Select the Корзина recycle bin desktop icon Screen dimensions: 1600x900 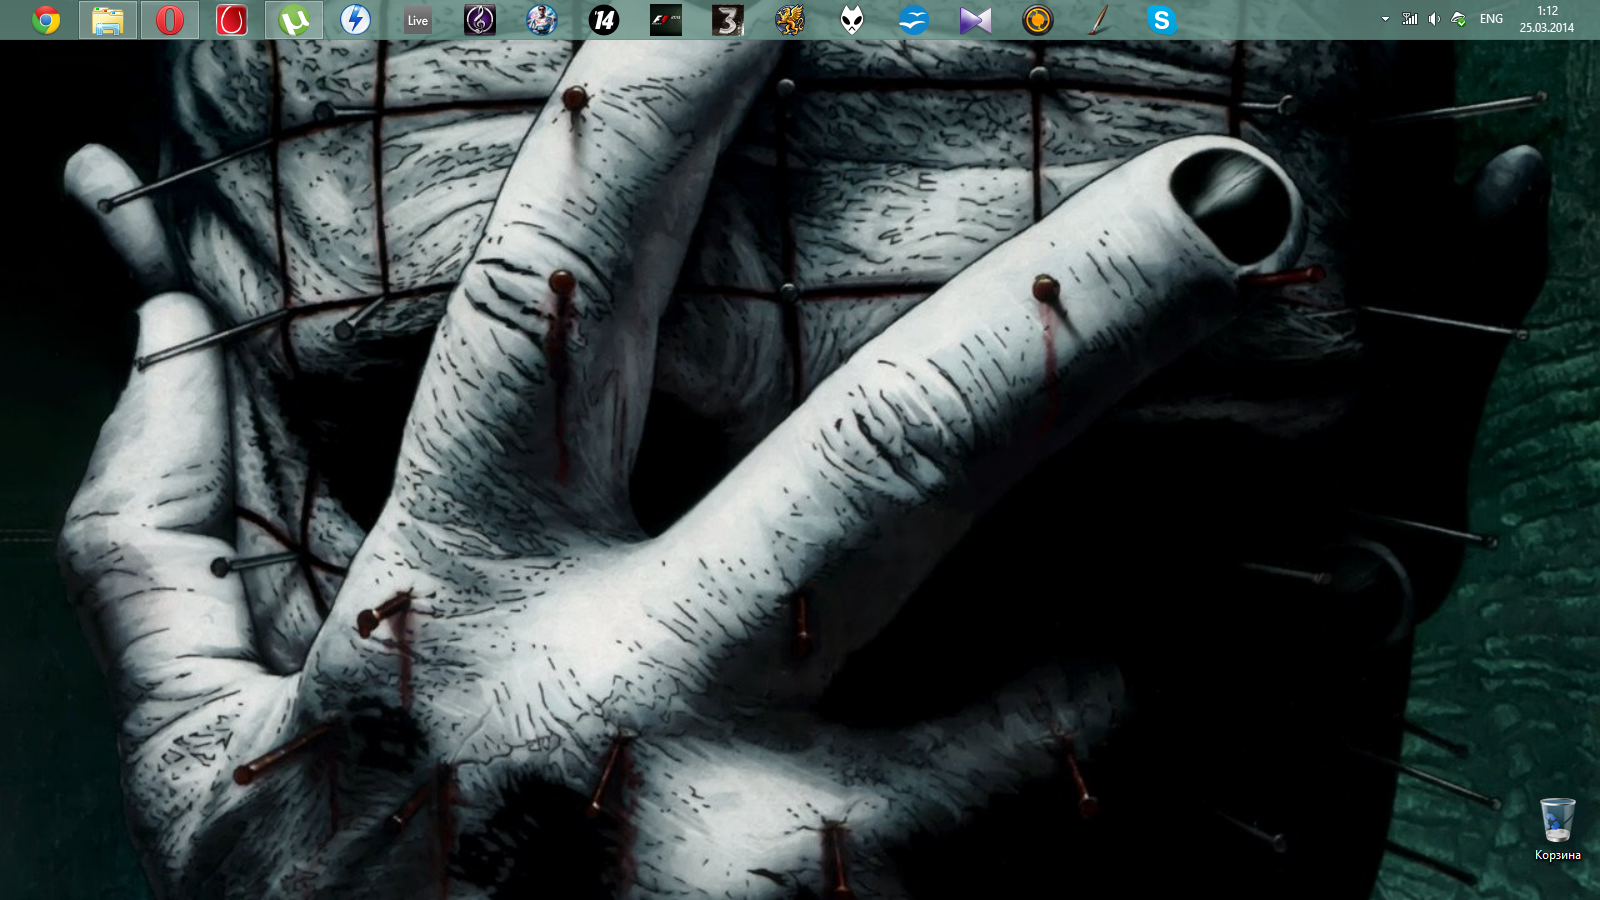click(1557, 829)
